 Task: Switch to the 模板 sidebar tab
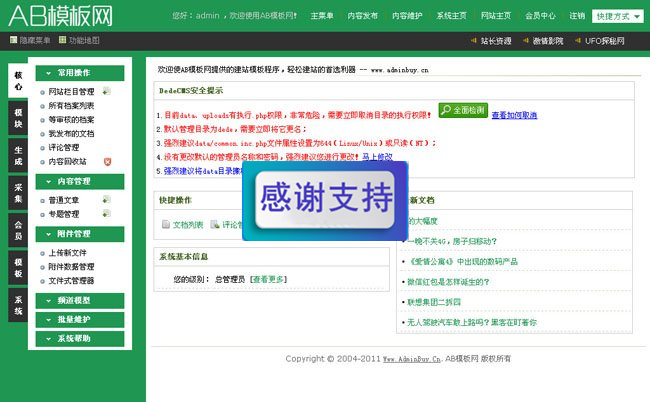click(x=18, y=268)
